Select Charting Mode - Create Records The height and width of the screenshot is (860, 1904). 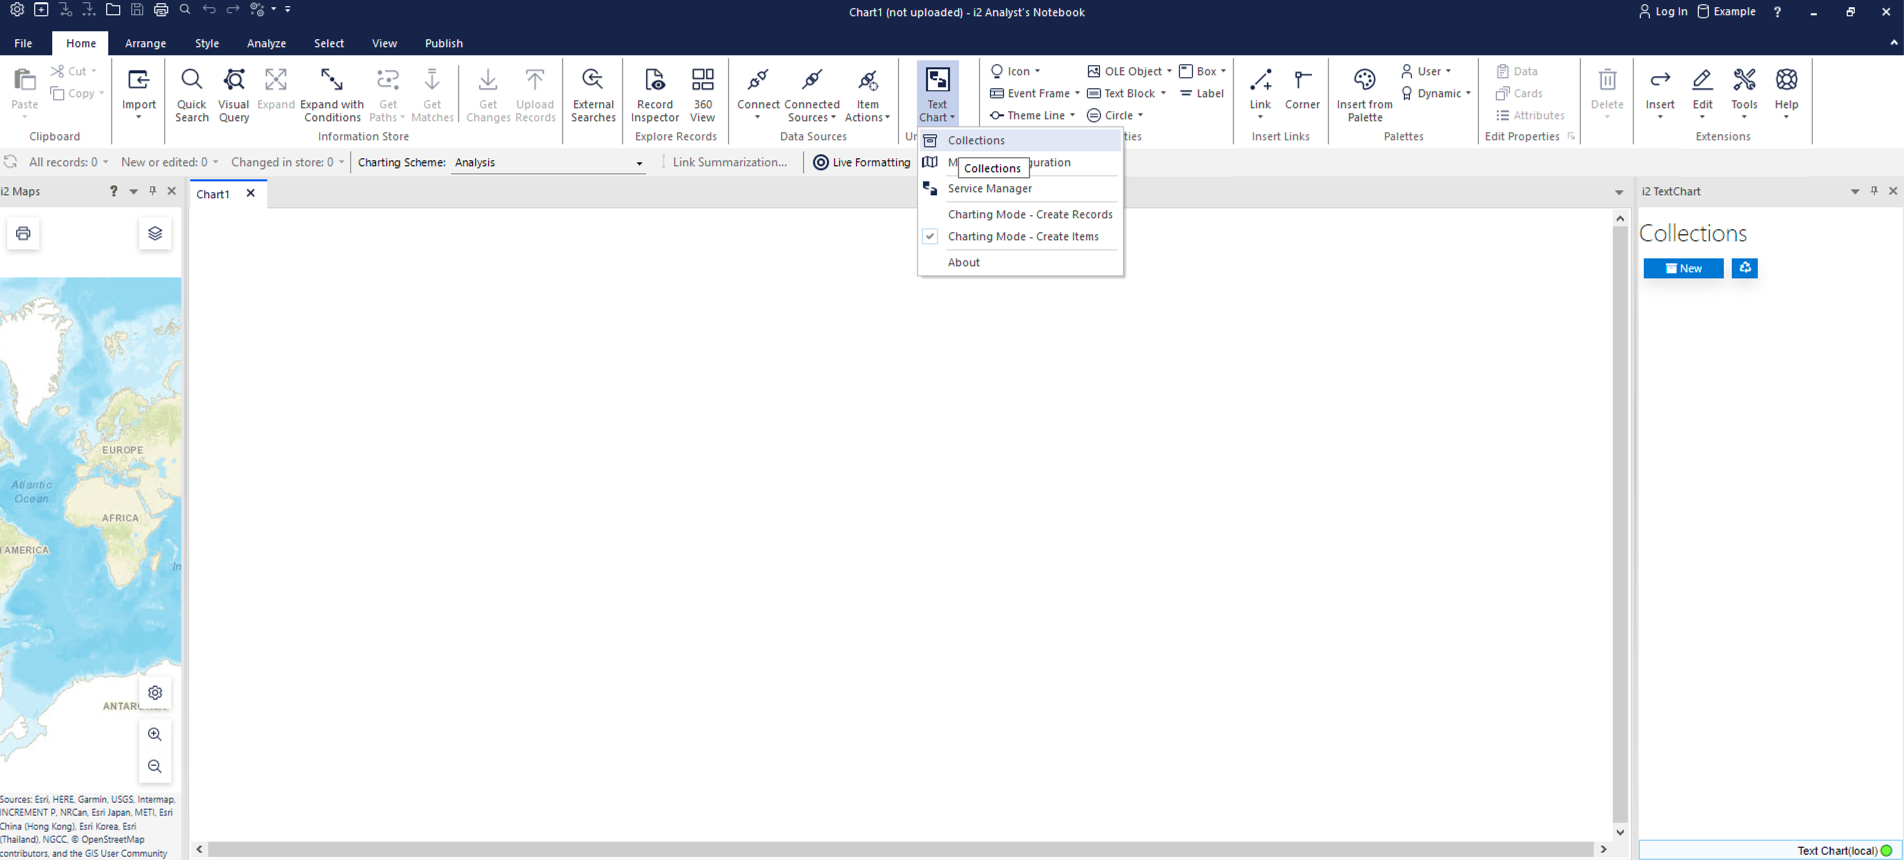(x=1020, y=214)
